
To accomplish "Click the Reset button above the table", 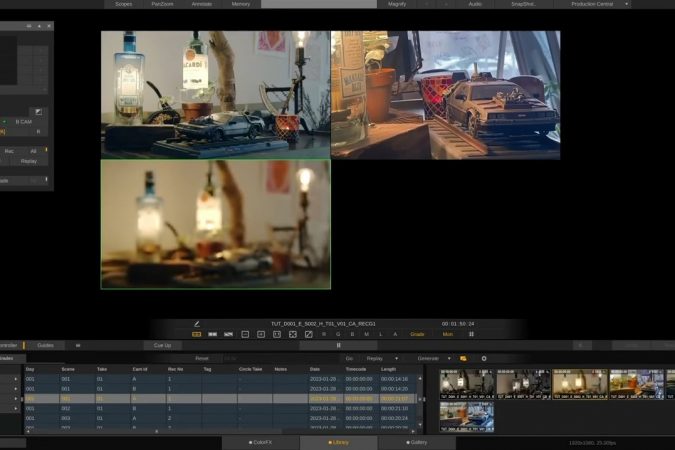I will point(202,358).
